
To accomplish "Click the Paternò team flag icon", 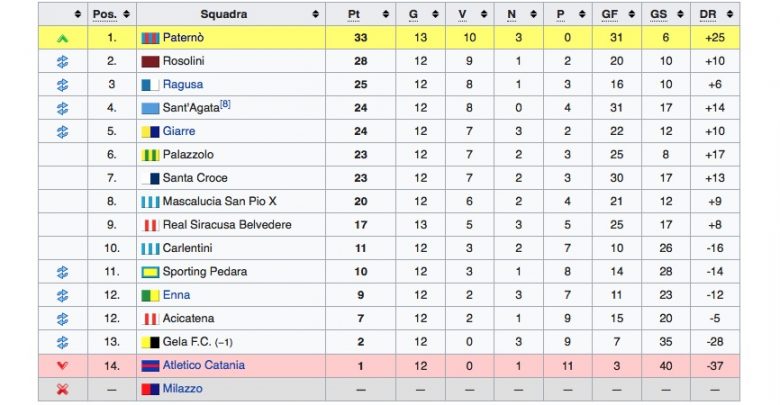I will (150, 38).
